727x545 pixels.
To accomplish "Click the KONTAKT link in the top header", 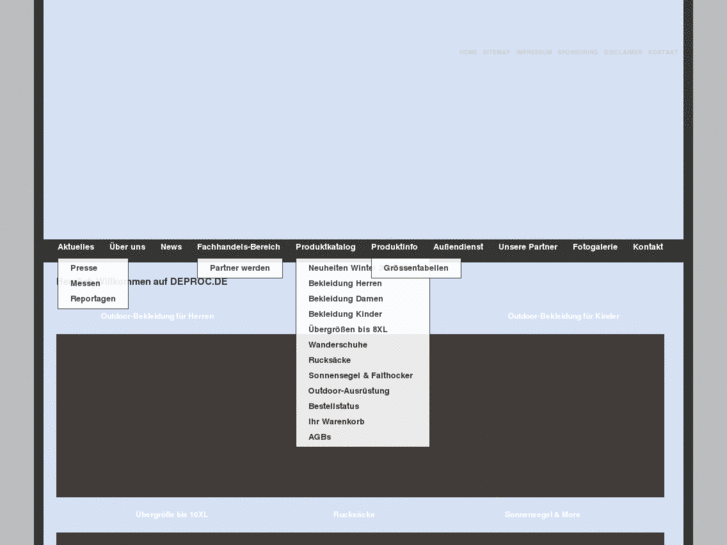I will pos(663,52).
